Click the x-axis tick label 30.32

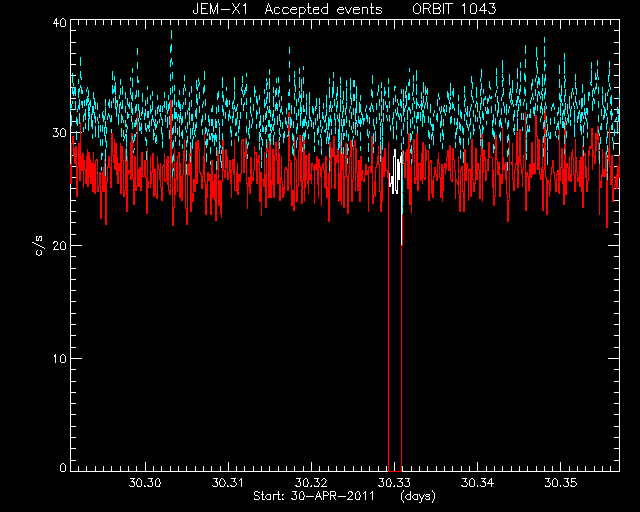click(311, 483)
